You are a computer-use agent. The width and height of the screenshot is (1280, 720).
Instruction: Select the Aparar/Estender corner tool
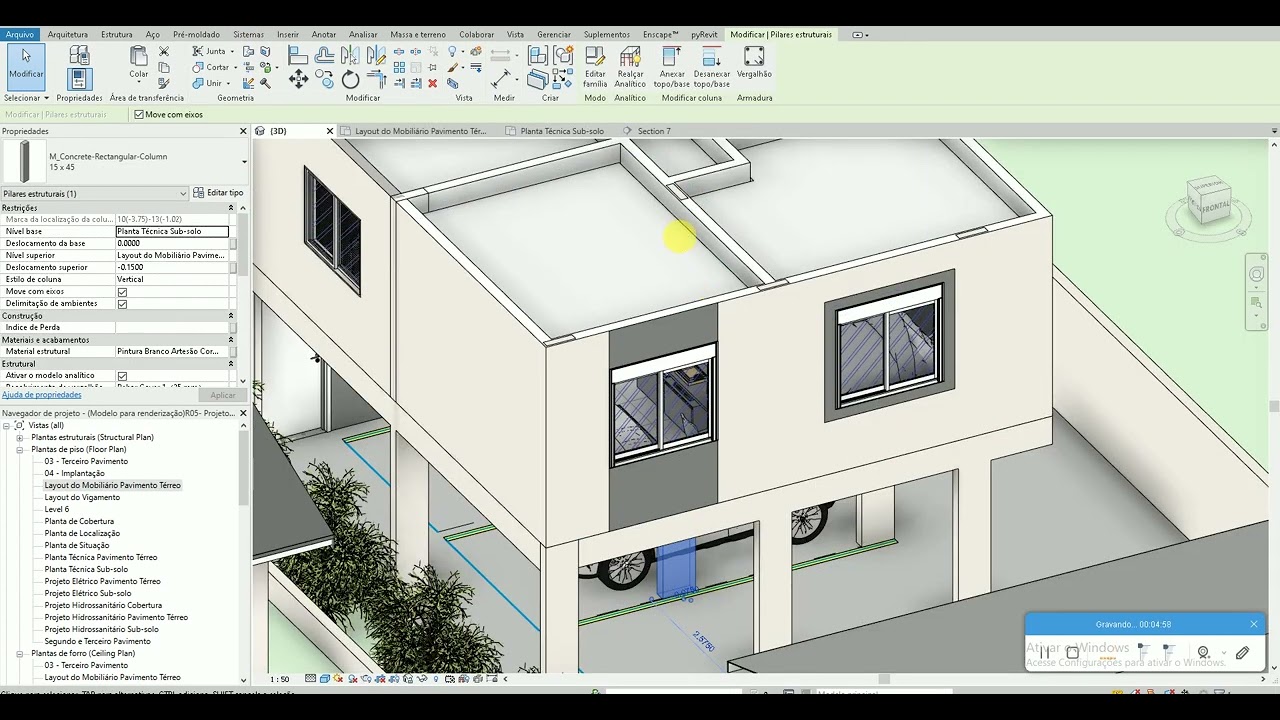376,80
